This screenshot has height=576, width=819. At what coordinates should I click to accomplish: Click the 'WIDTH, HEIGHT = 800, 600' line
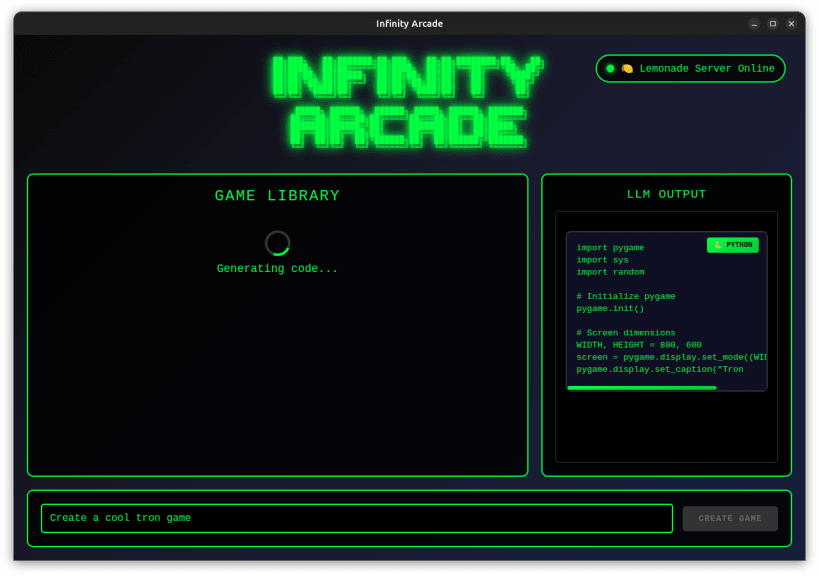coord(639,345)
